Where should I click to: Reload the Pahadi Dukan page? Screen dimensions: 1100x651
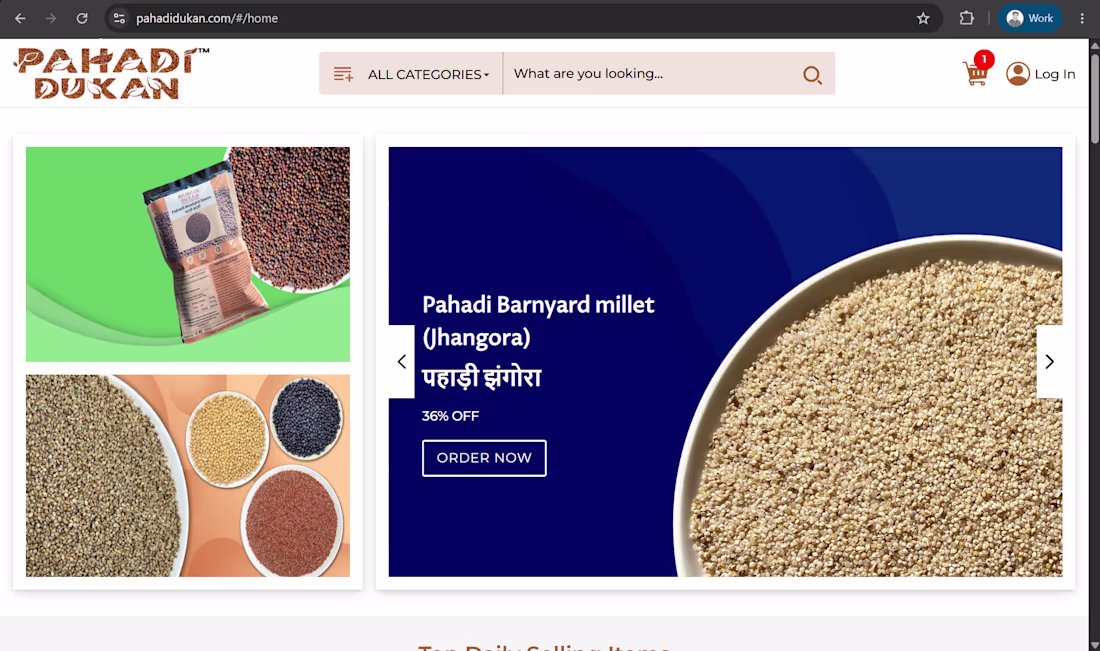click(82, 18)
